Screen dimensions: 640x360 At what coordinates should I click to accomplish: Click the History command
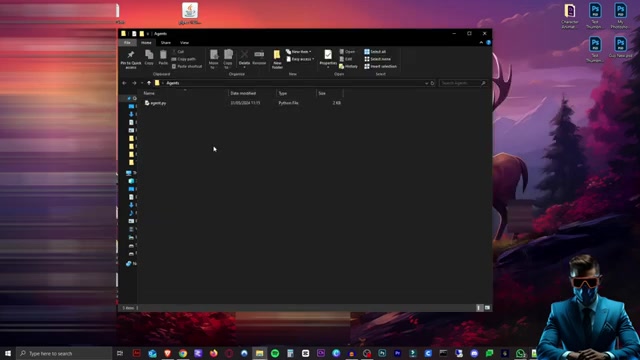348,66
